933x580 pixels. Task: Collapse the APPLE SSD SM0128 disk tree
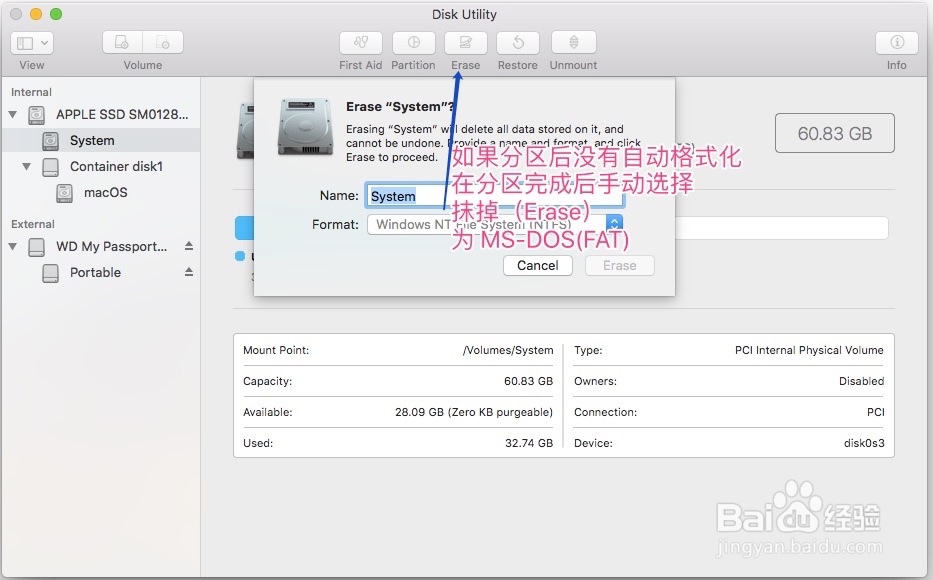[12, 114]
